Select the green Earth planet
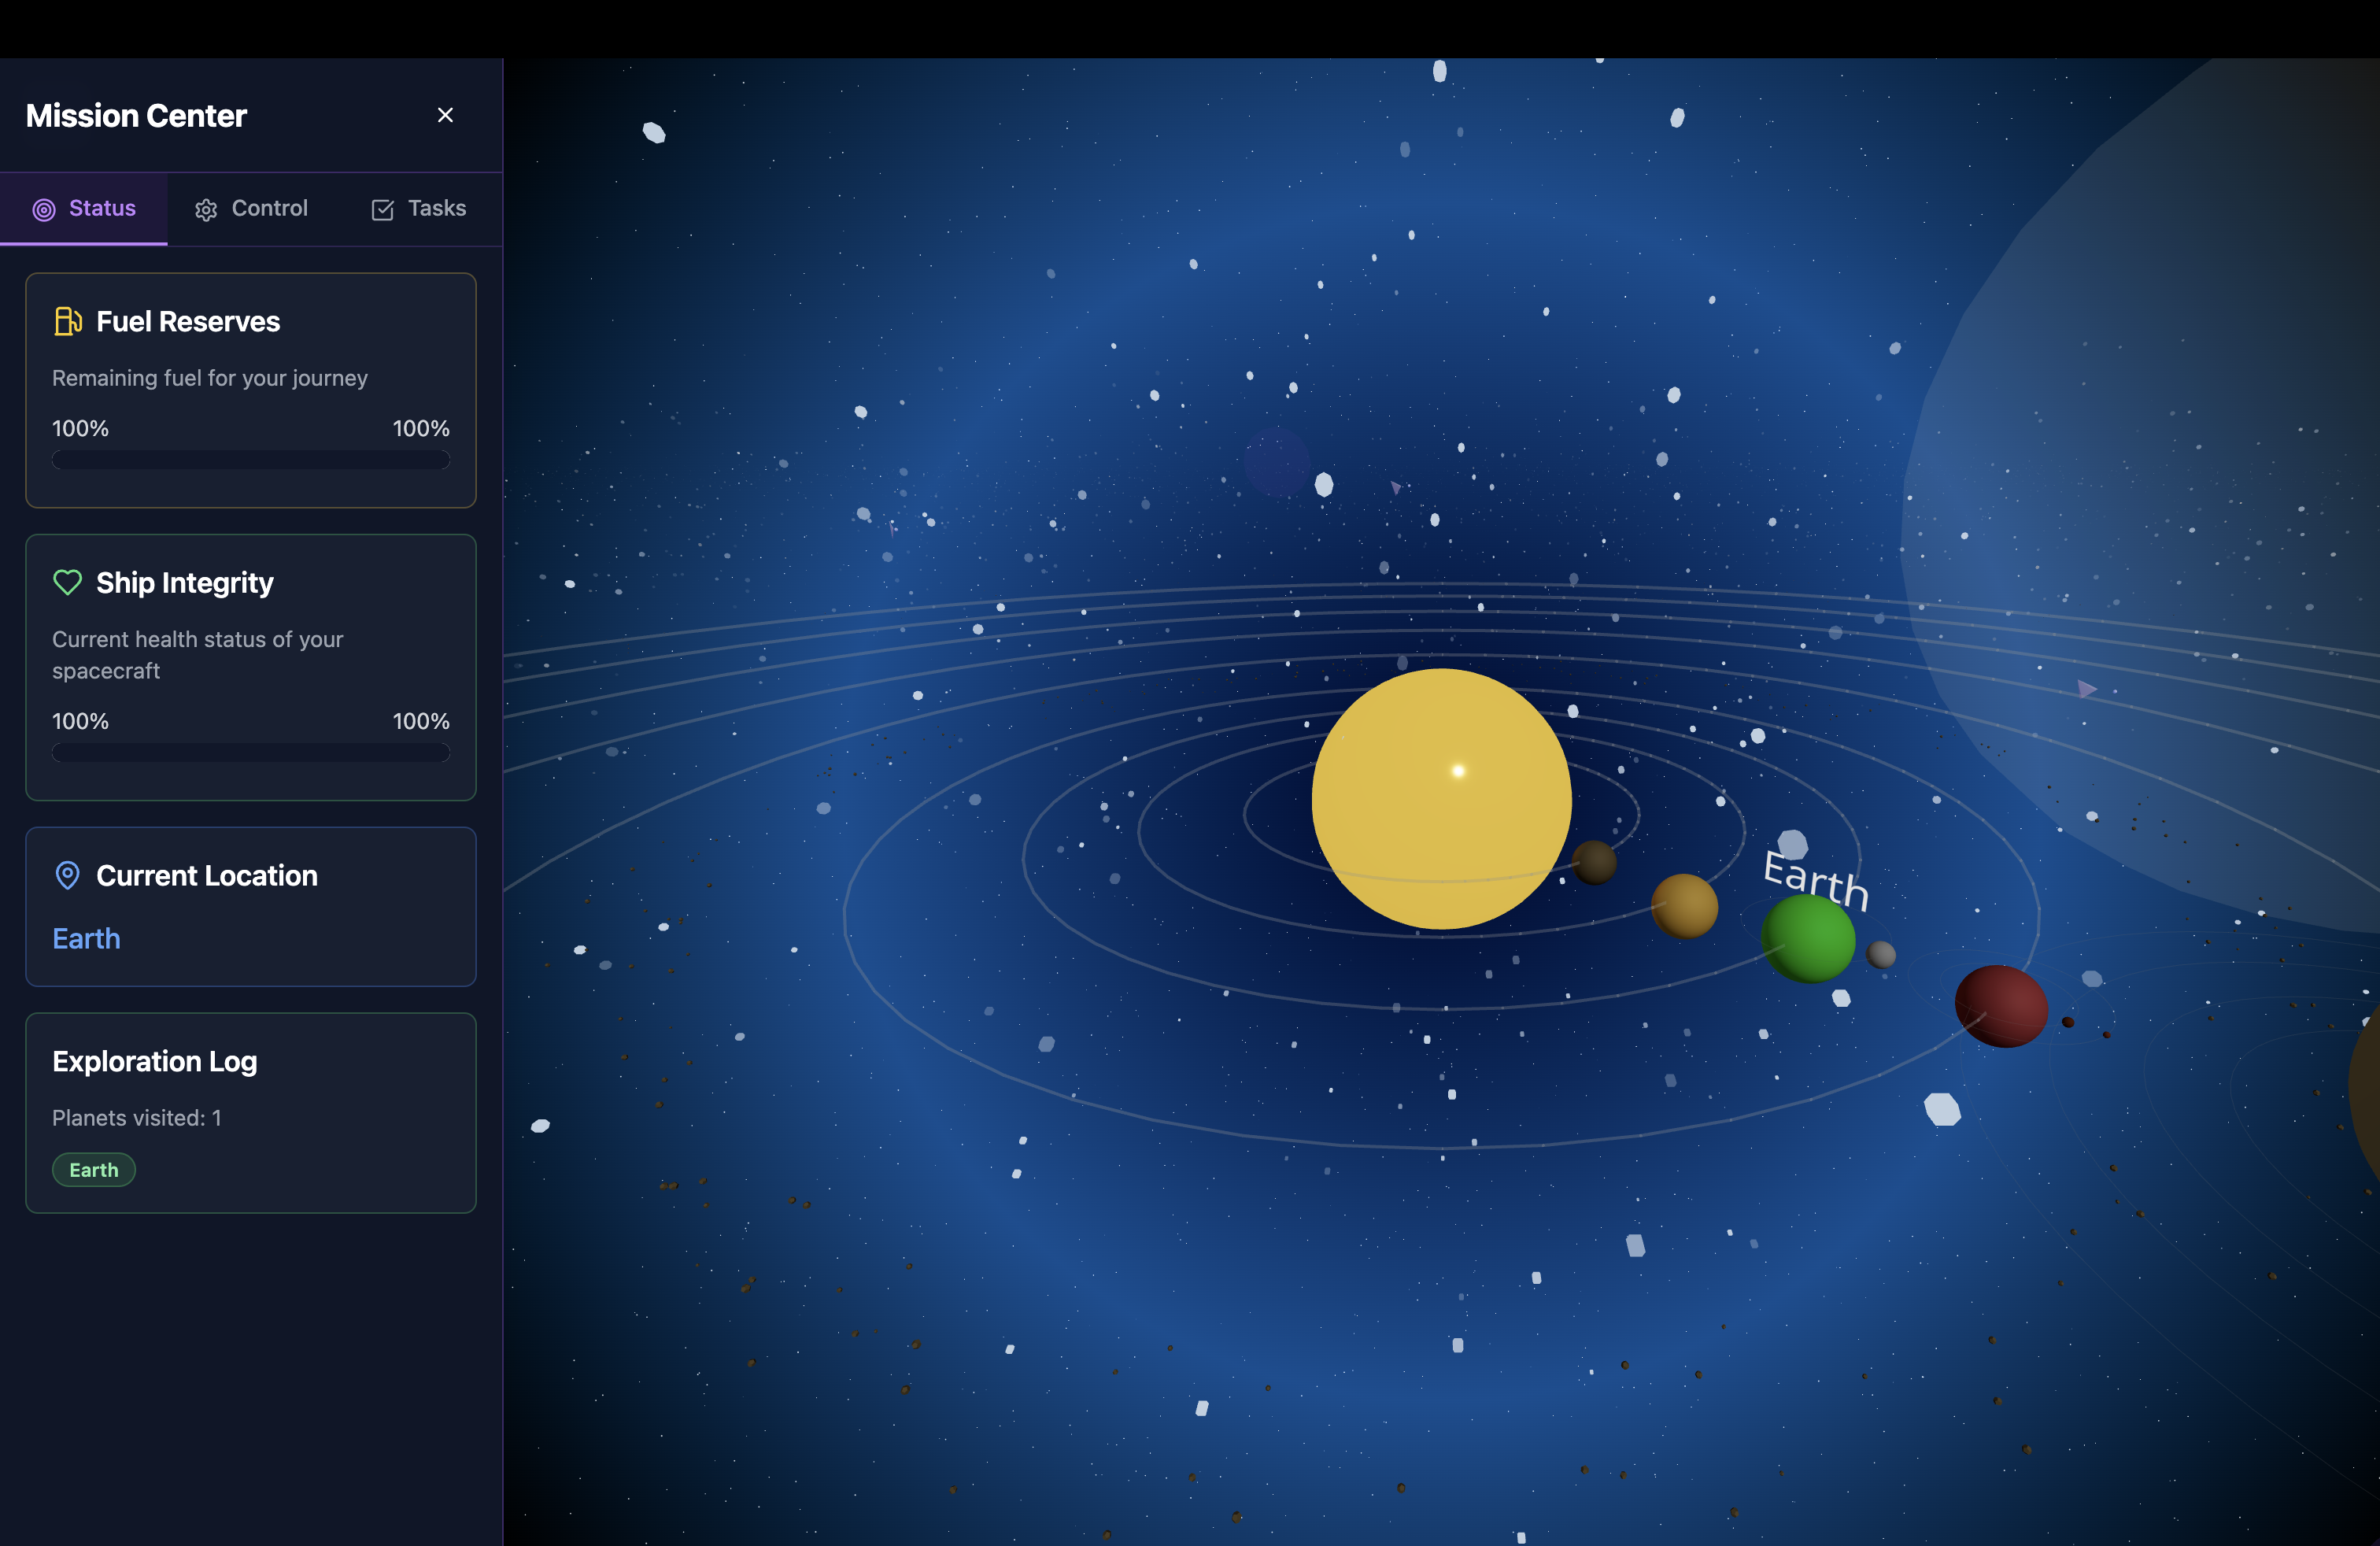This screenshot has width=2380, height=1546. tap(1808, 939)
